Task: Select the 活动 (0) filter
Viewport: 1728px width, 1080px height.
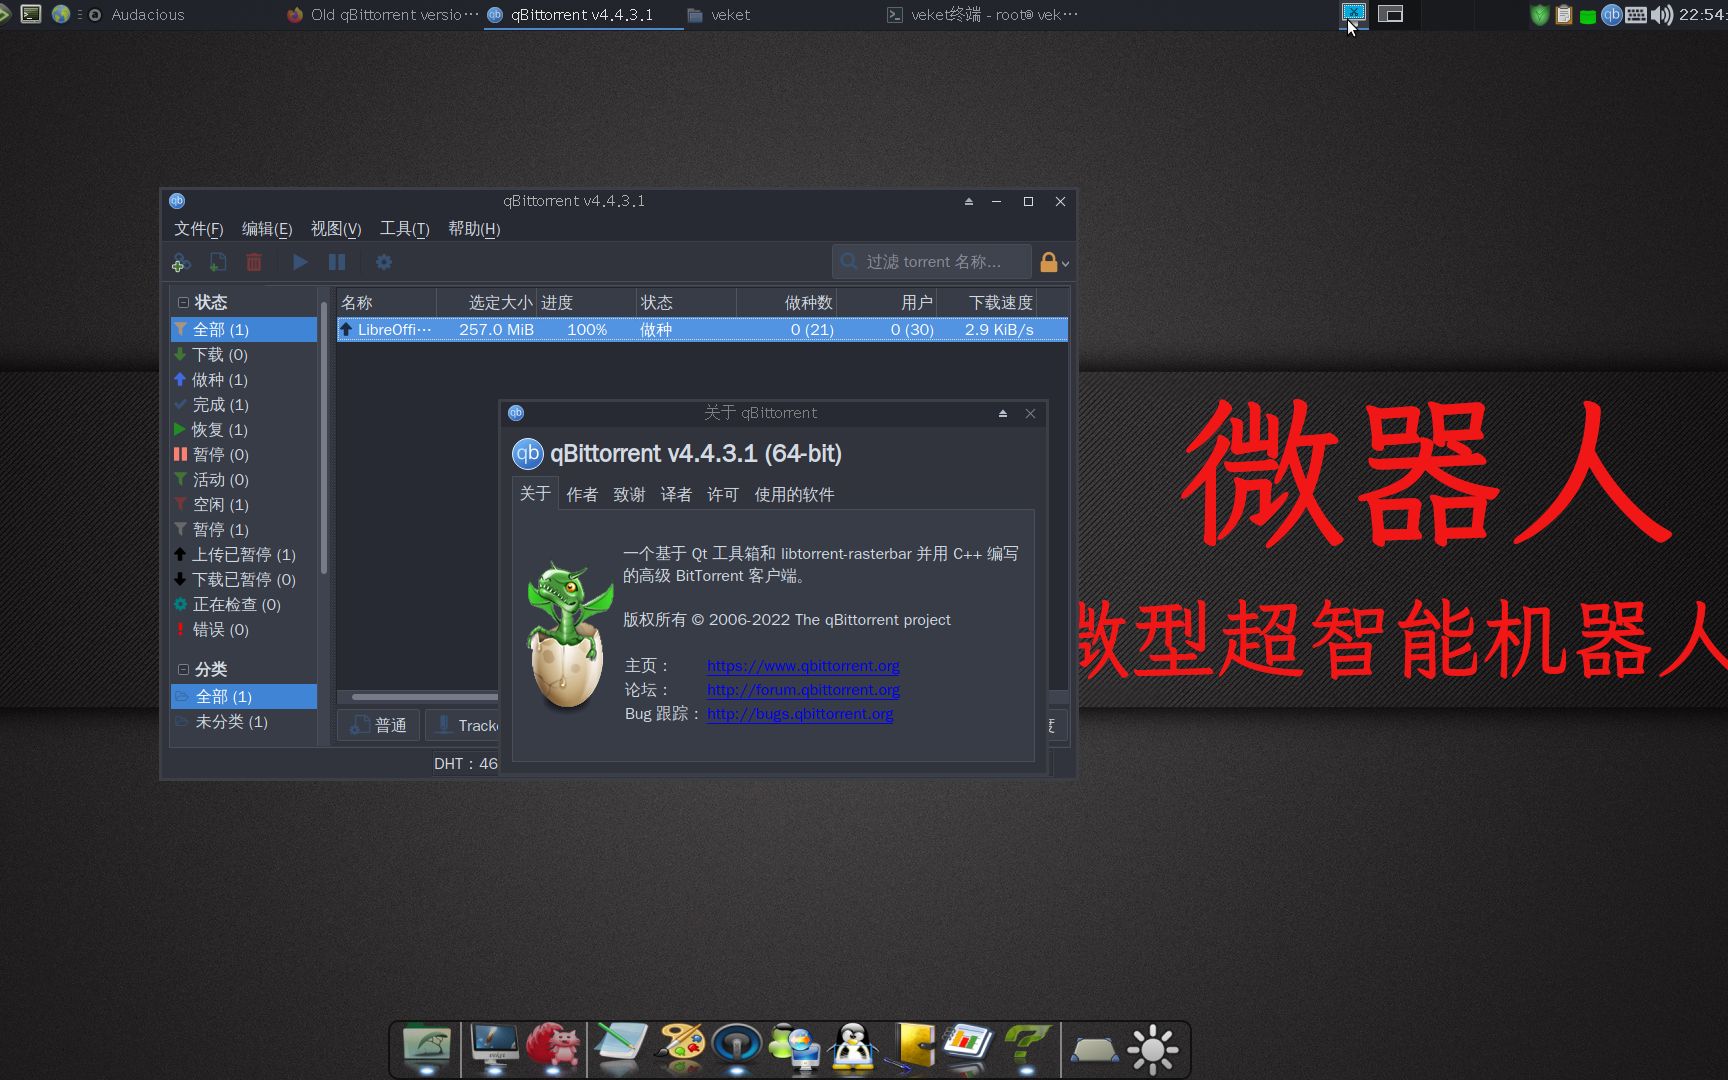Action: [x=244, y=479]
